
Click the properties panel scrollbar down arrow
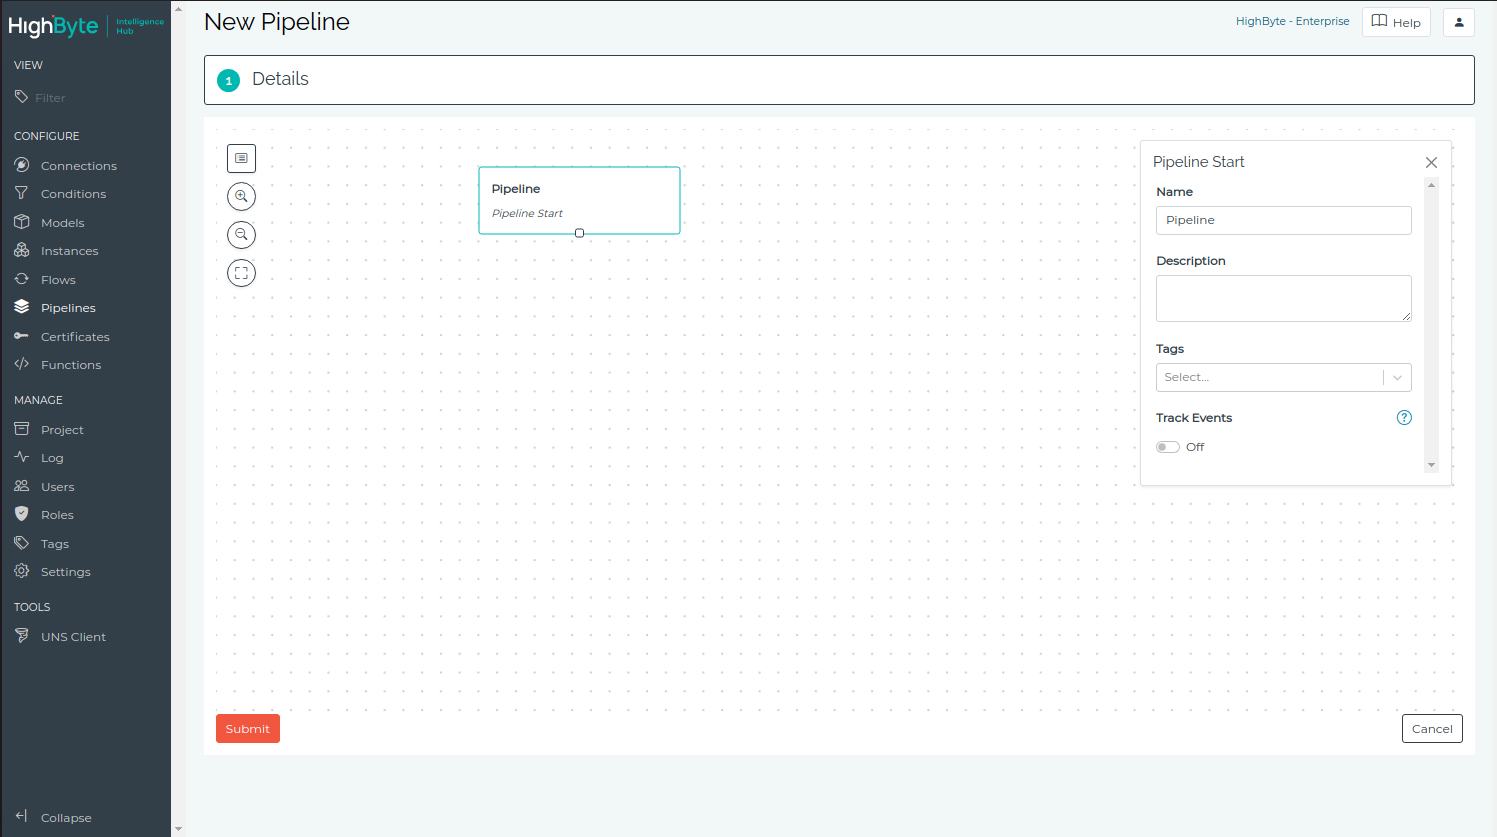coord(1431,465)
